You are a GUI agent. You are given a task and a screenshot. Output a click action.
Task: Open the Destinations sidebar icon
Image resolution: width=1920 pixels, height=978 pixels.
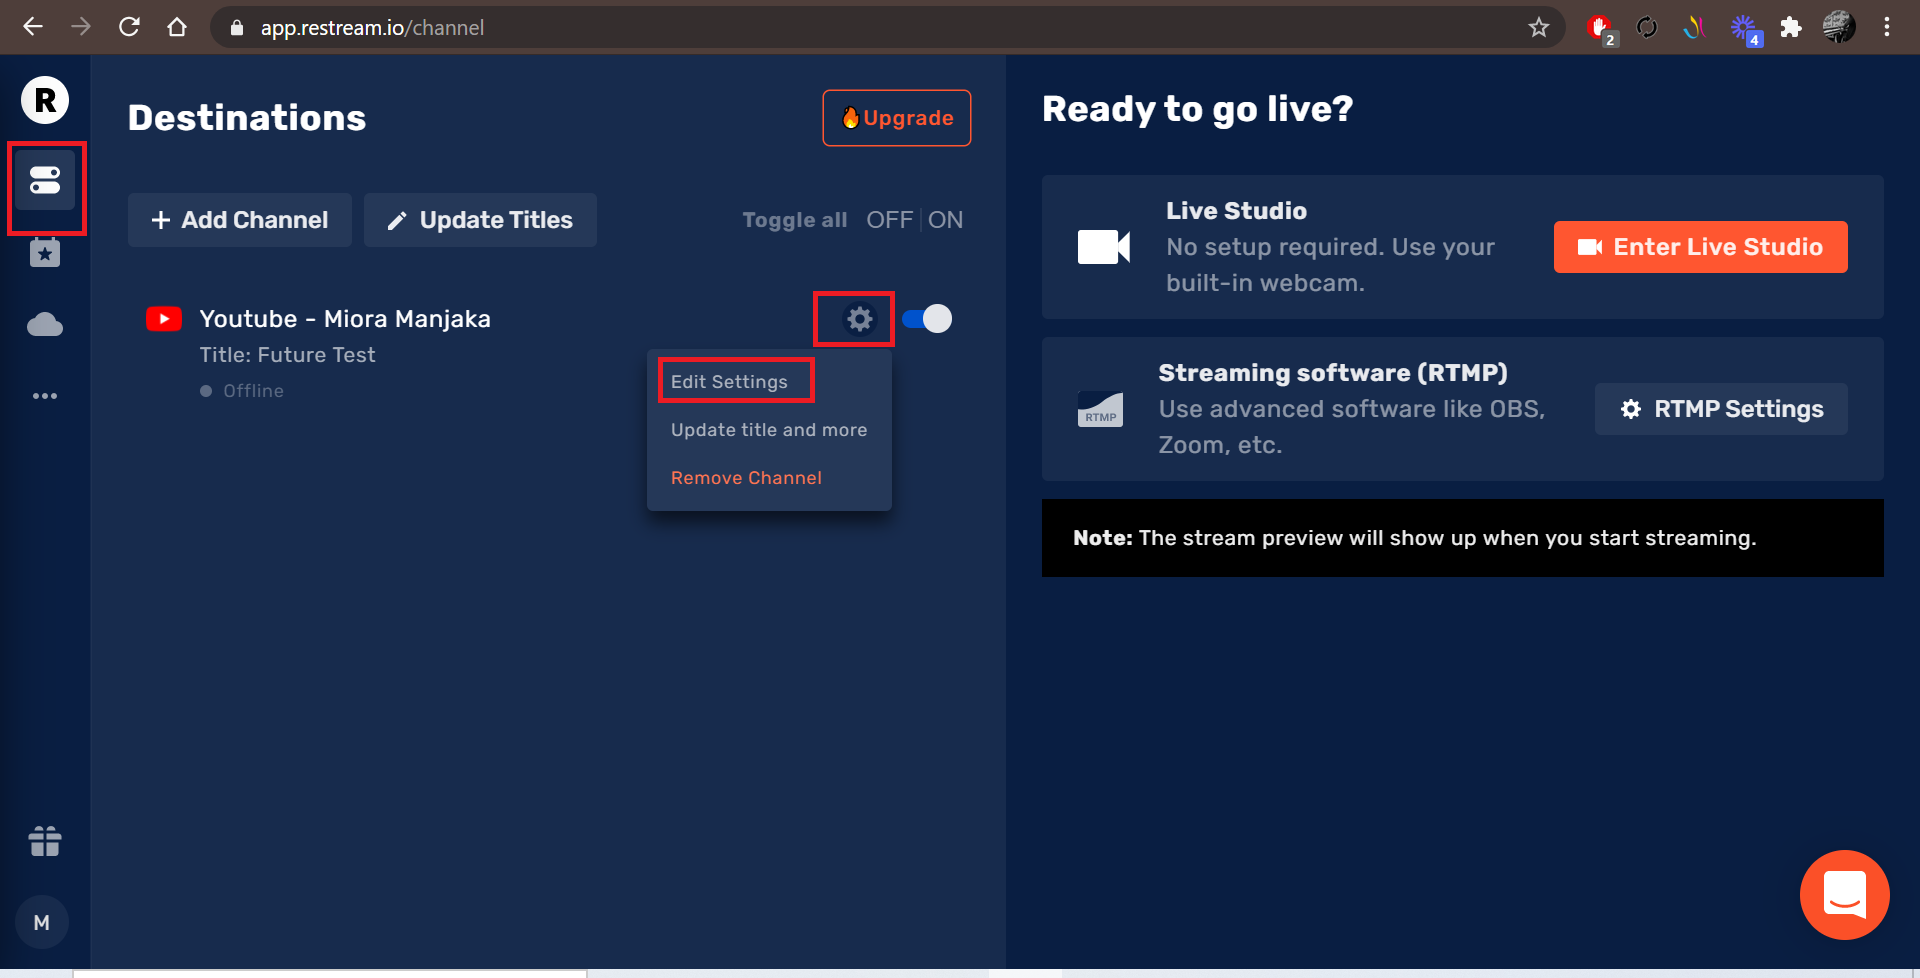point(45,181)
